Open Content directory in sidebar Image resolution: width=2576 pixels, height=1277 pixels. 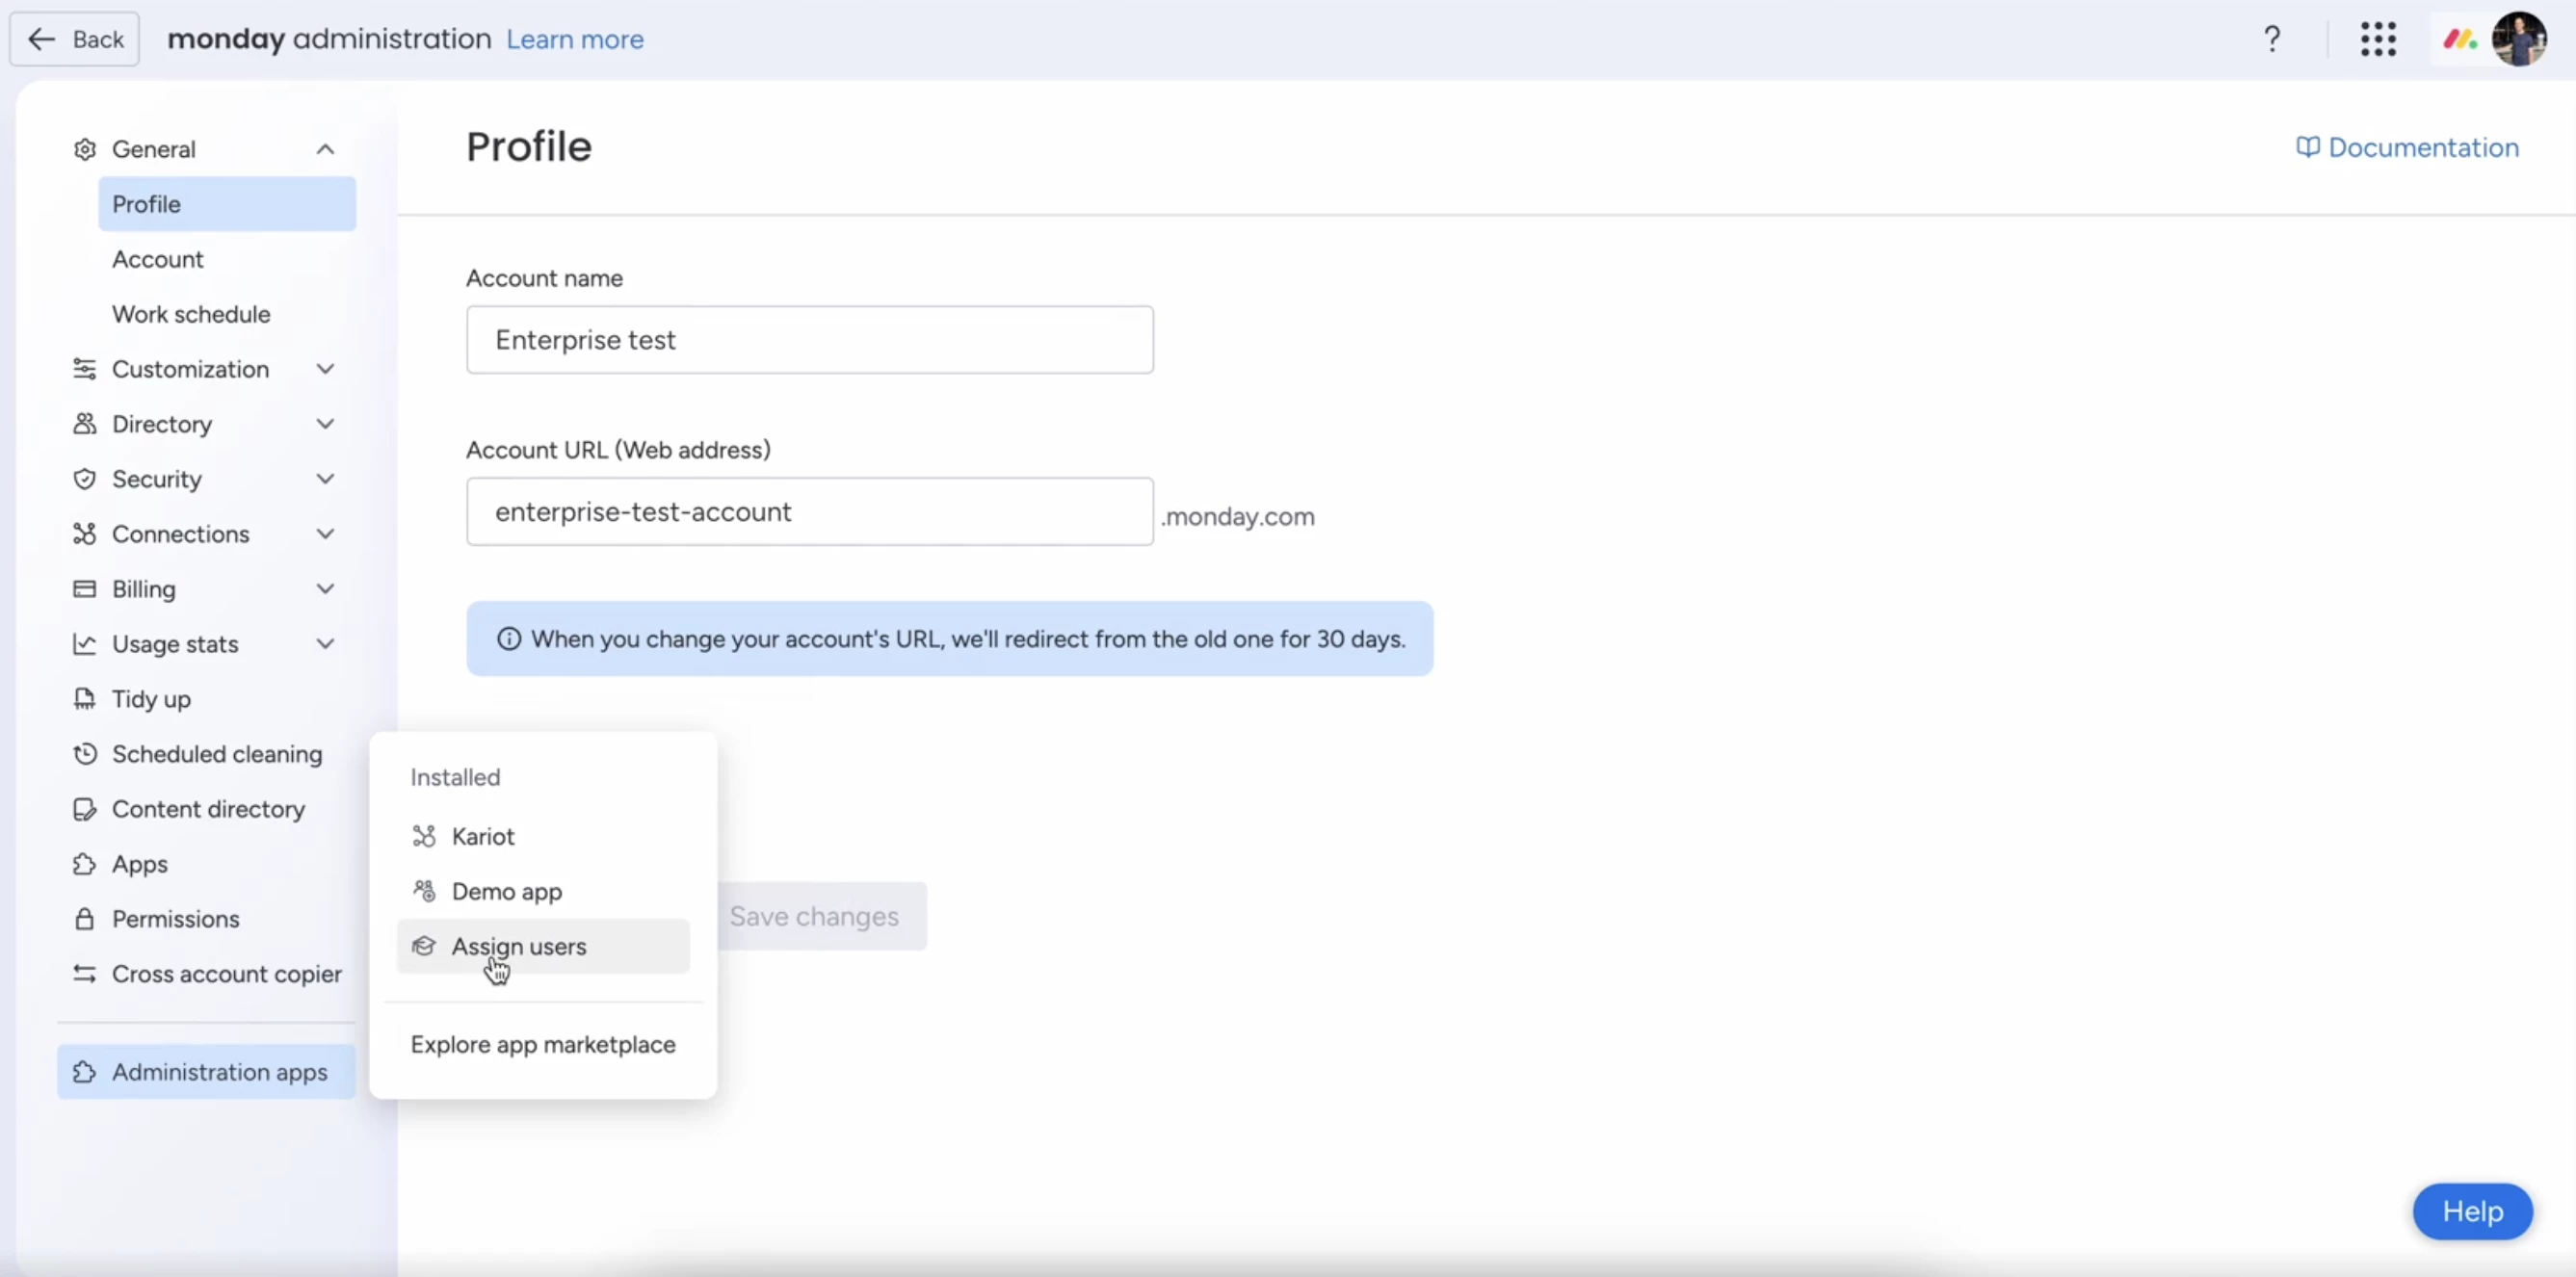pos(206,809)
